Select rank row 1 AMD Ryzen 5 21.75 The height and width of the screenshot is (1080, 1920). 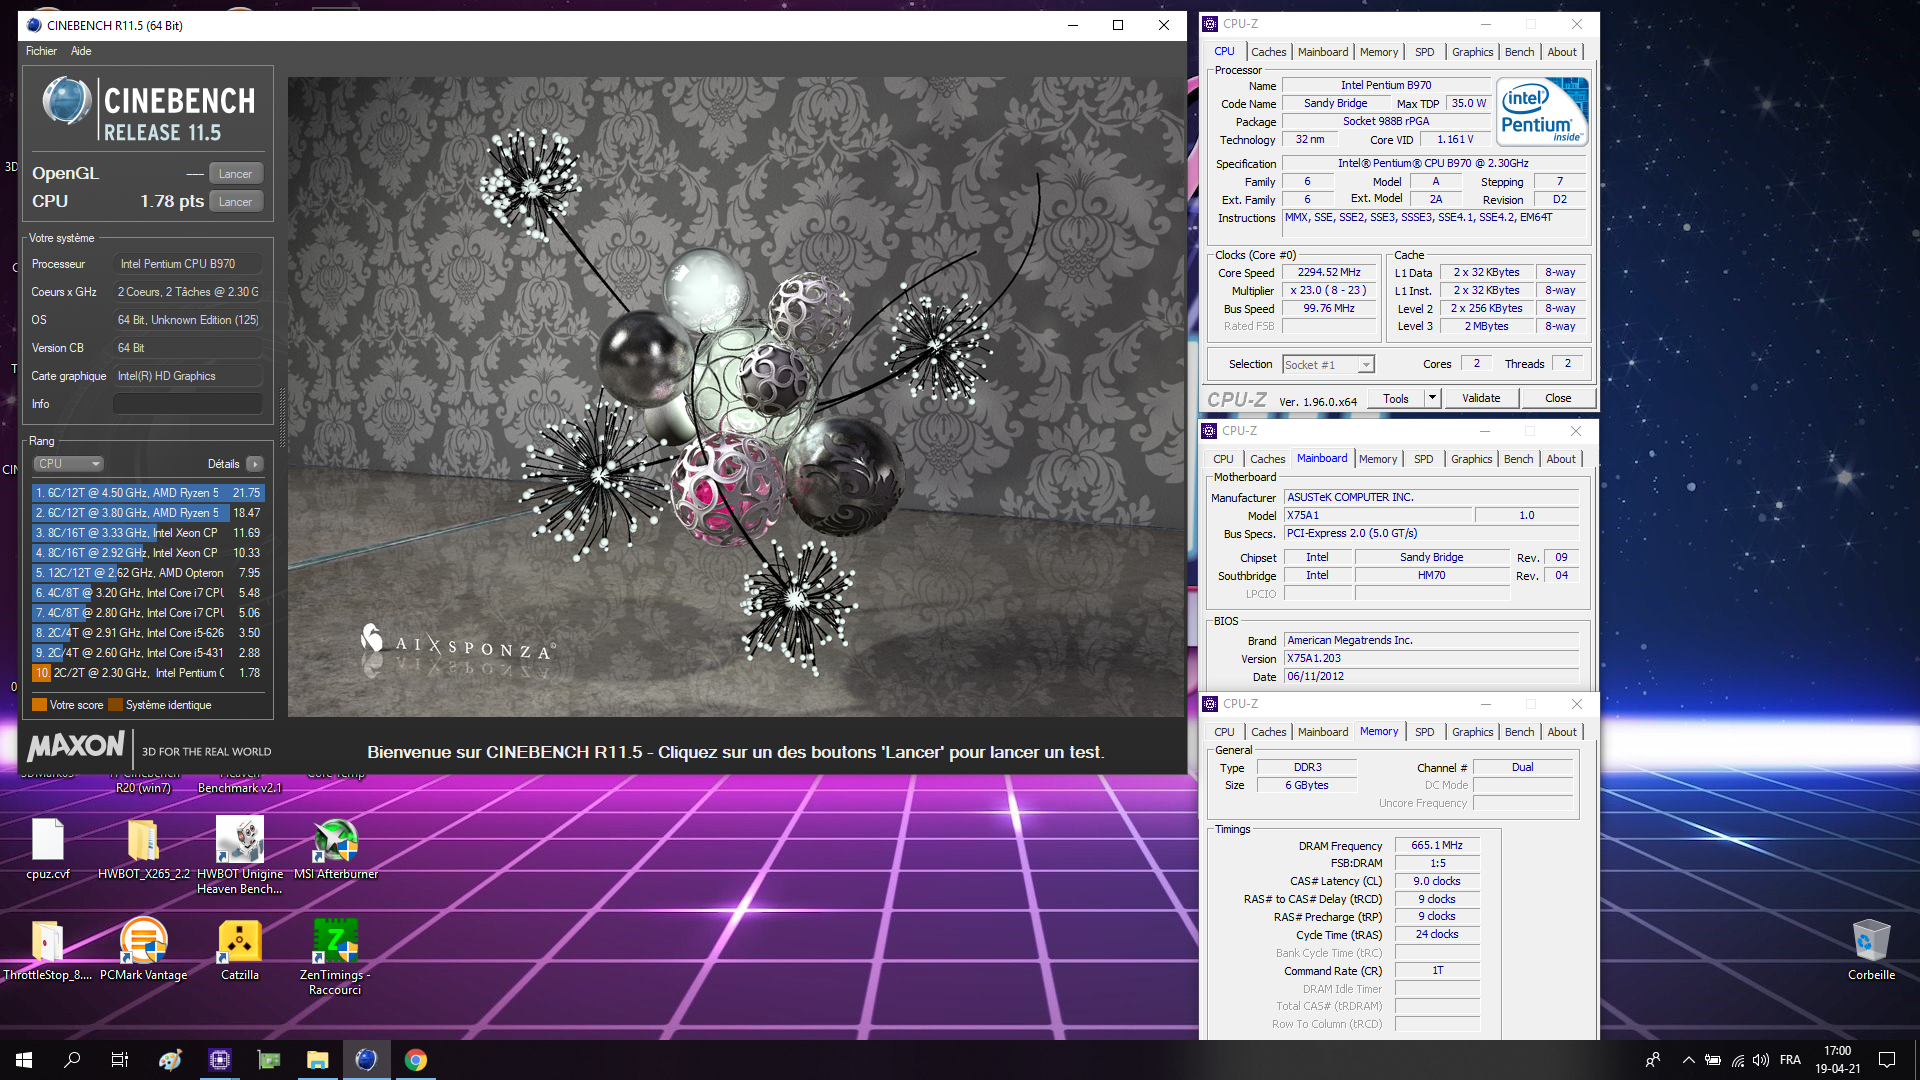point(148,493)
